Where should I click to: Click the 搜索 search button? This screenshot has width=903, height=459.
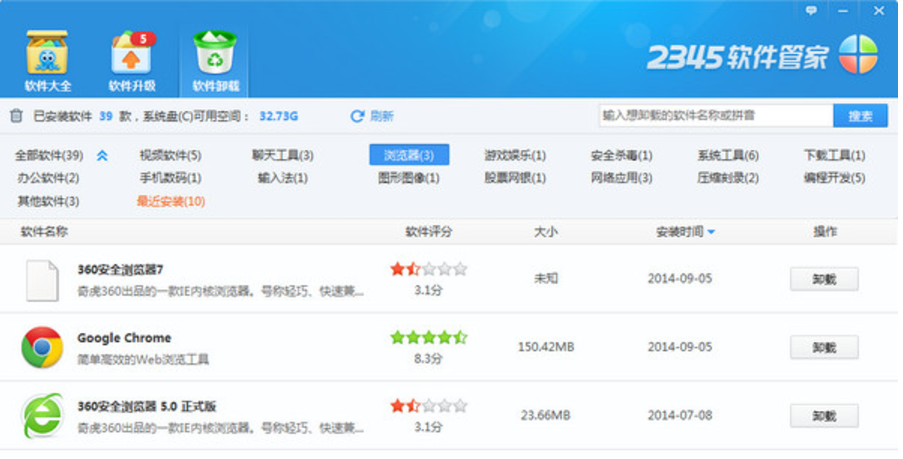(860, 116)
